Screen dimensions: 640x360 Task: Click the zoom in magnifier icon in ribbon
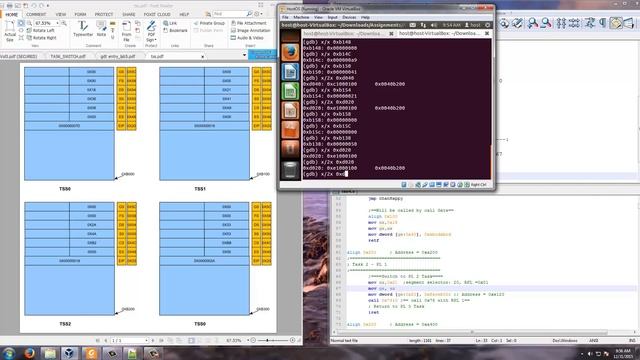point(64,23)
